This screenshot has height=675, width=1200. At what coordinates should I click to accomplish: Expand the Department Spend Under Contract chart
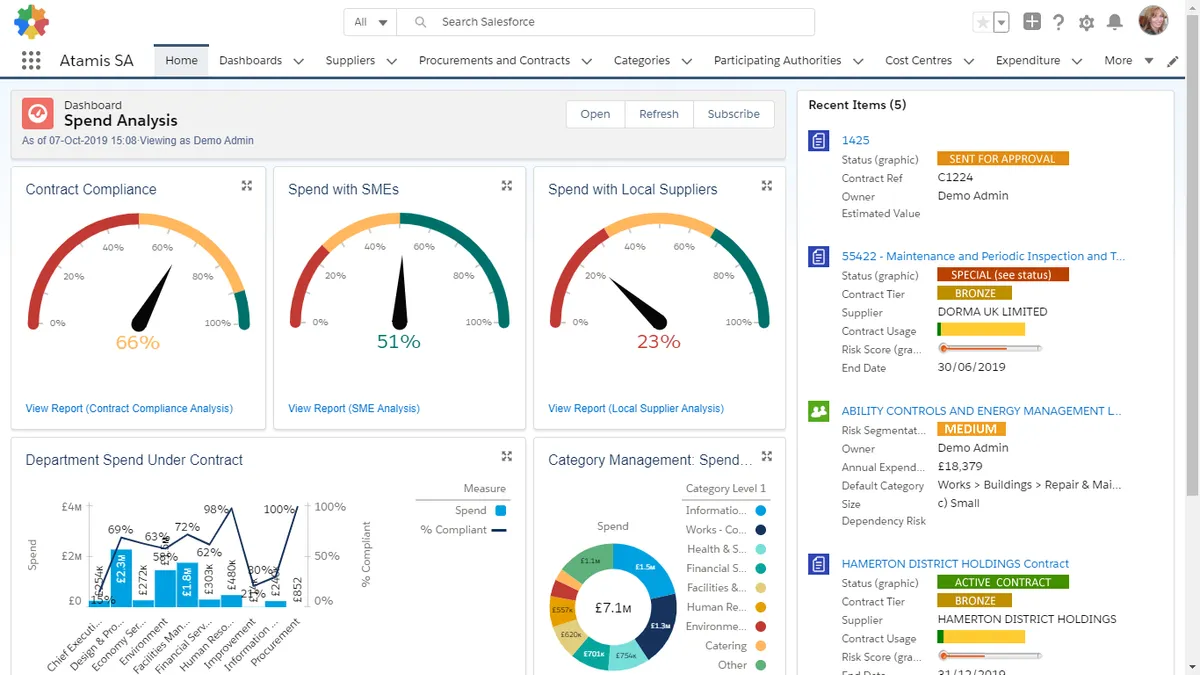(506, 456)
